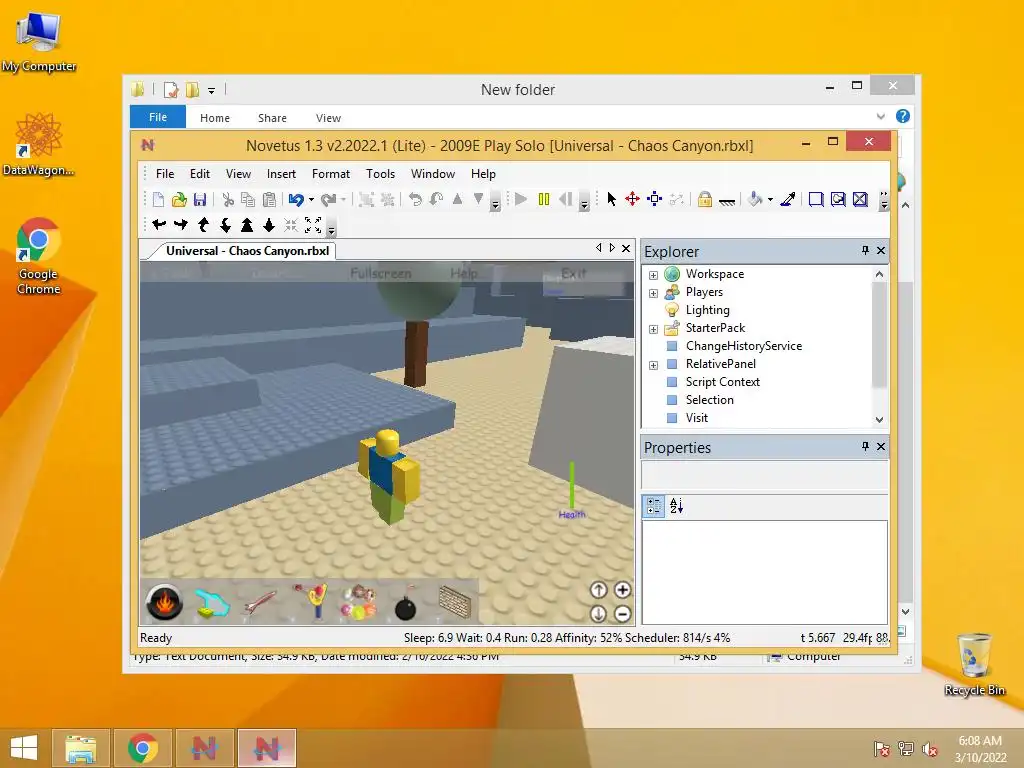Open the File menu in Novetus
Image resolution: width=1024 pixels, height=768 pixels.
click(165, 174)
